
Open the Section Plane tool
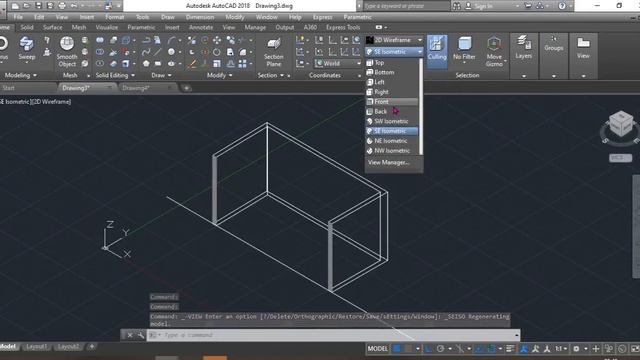click(273, 53)
